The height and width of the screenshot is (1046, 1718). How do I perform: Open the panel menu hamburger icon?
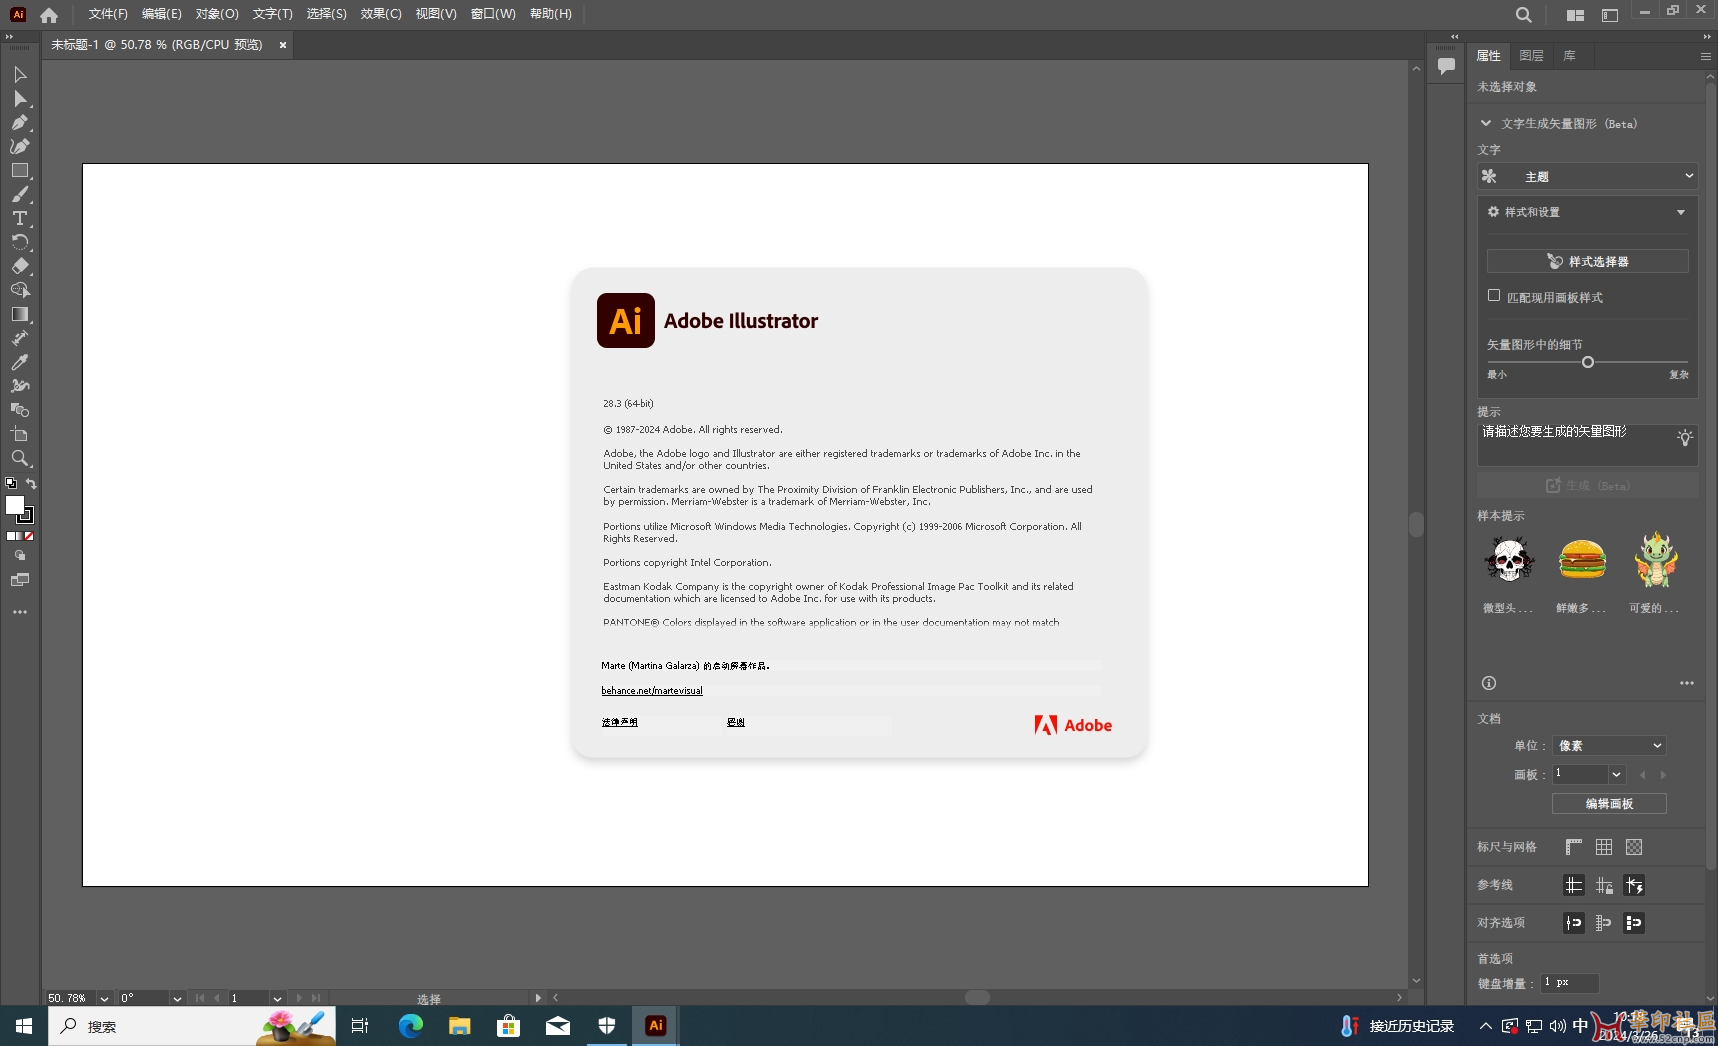pyautogui.click(x=1705, y=57)
